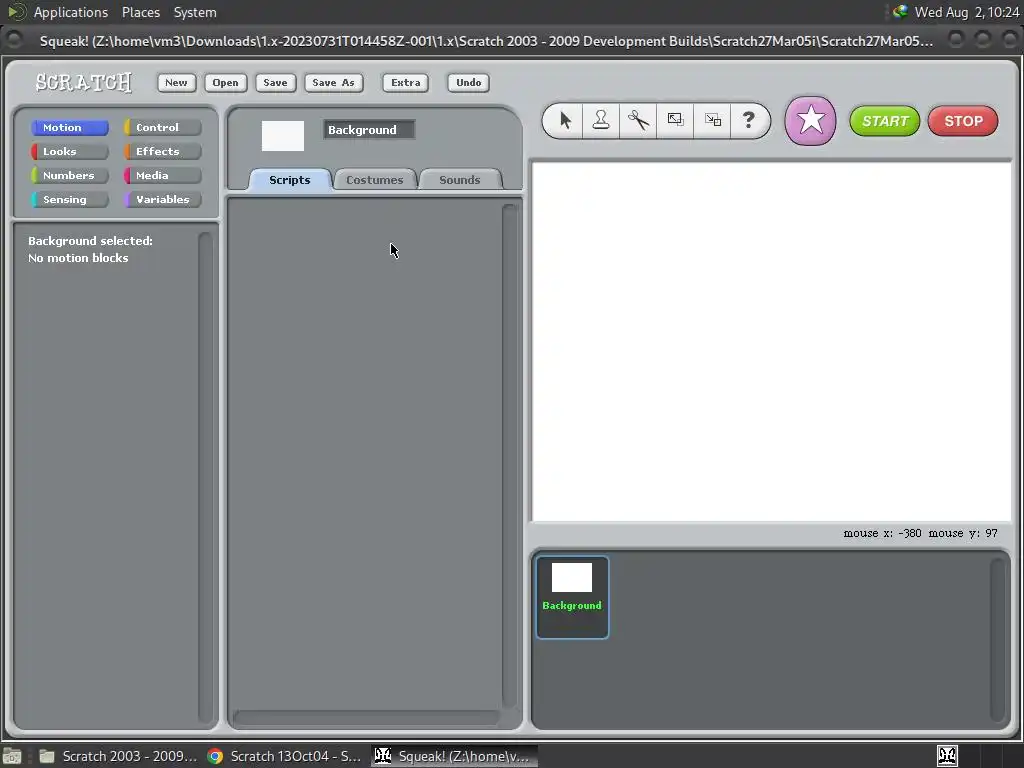
Task: Click the 'Background selected:' text
Action: pyautogui.click(x=90, y=241)
